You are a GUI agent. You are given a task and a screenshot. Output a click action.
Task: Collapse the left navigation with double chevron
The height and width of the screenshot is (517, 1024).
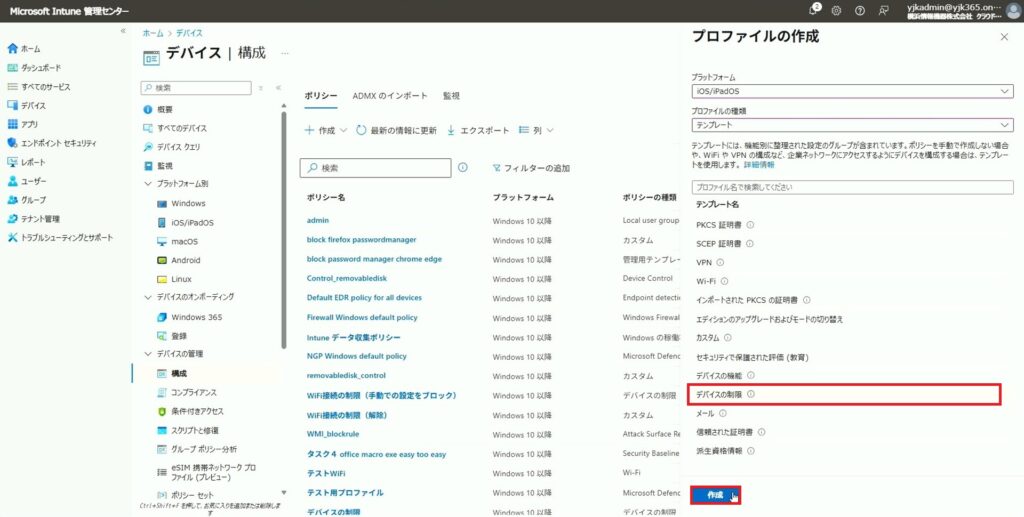click(123, 31)
